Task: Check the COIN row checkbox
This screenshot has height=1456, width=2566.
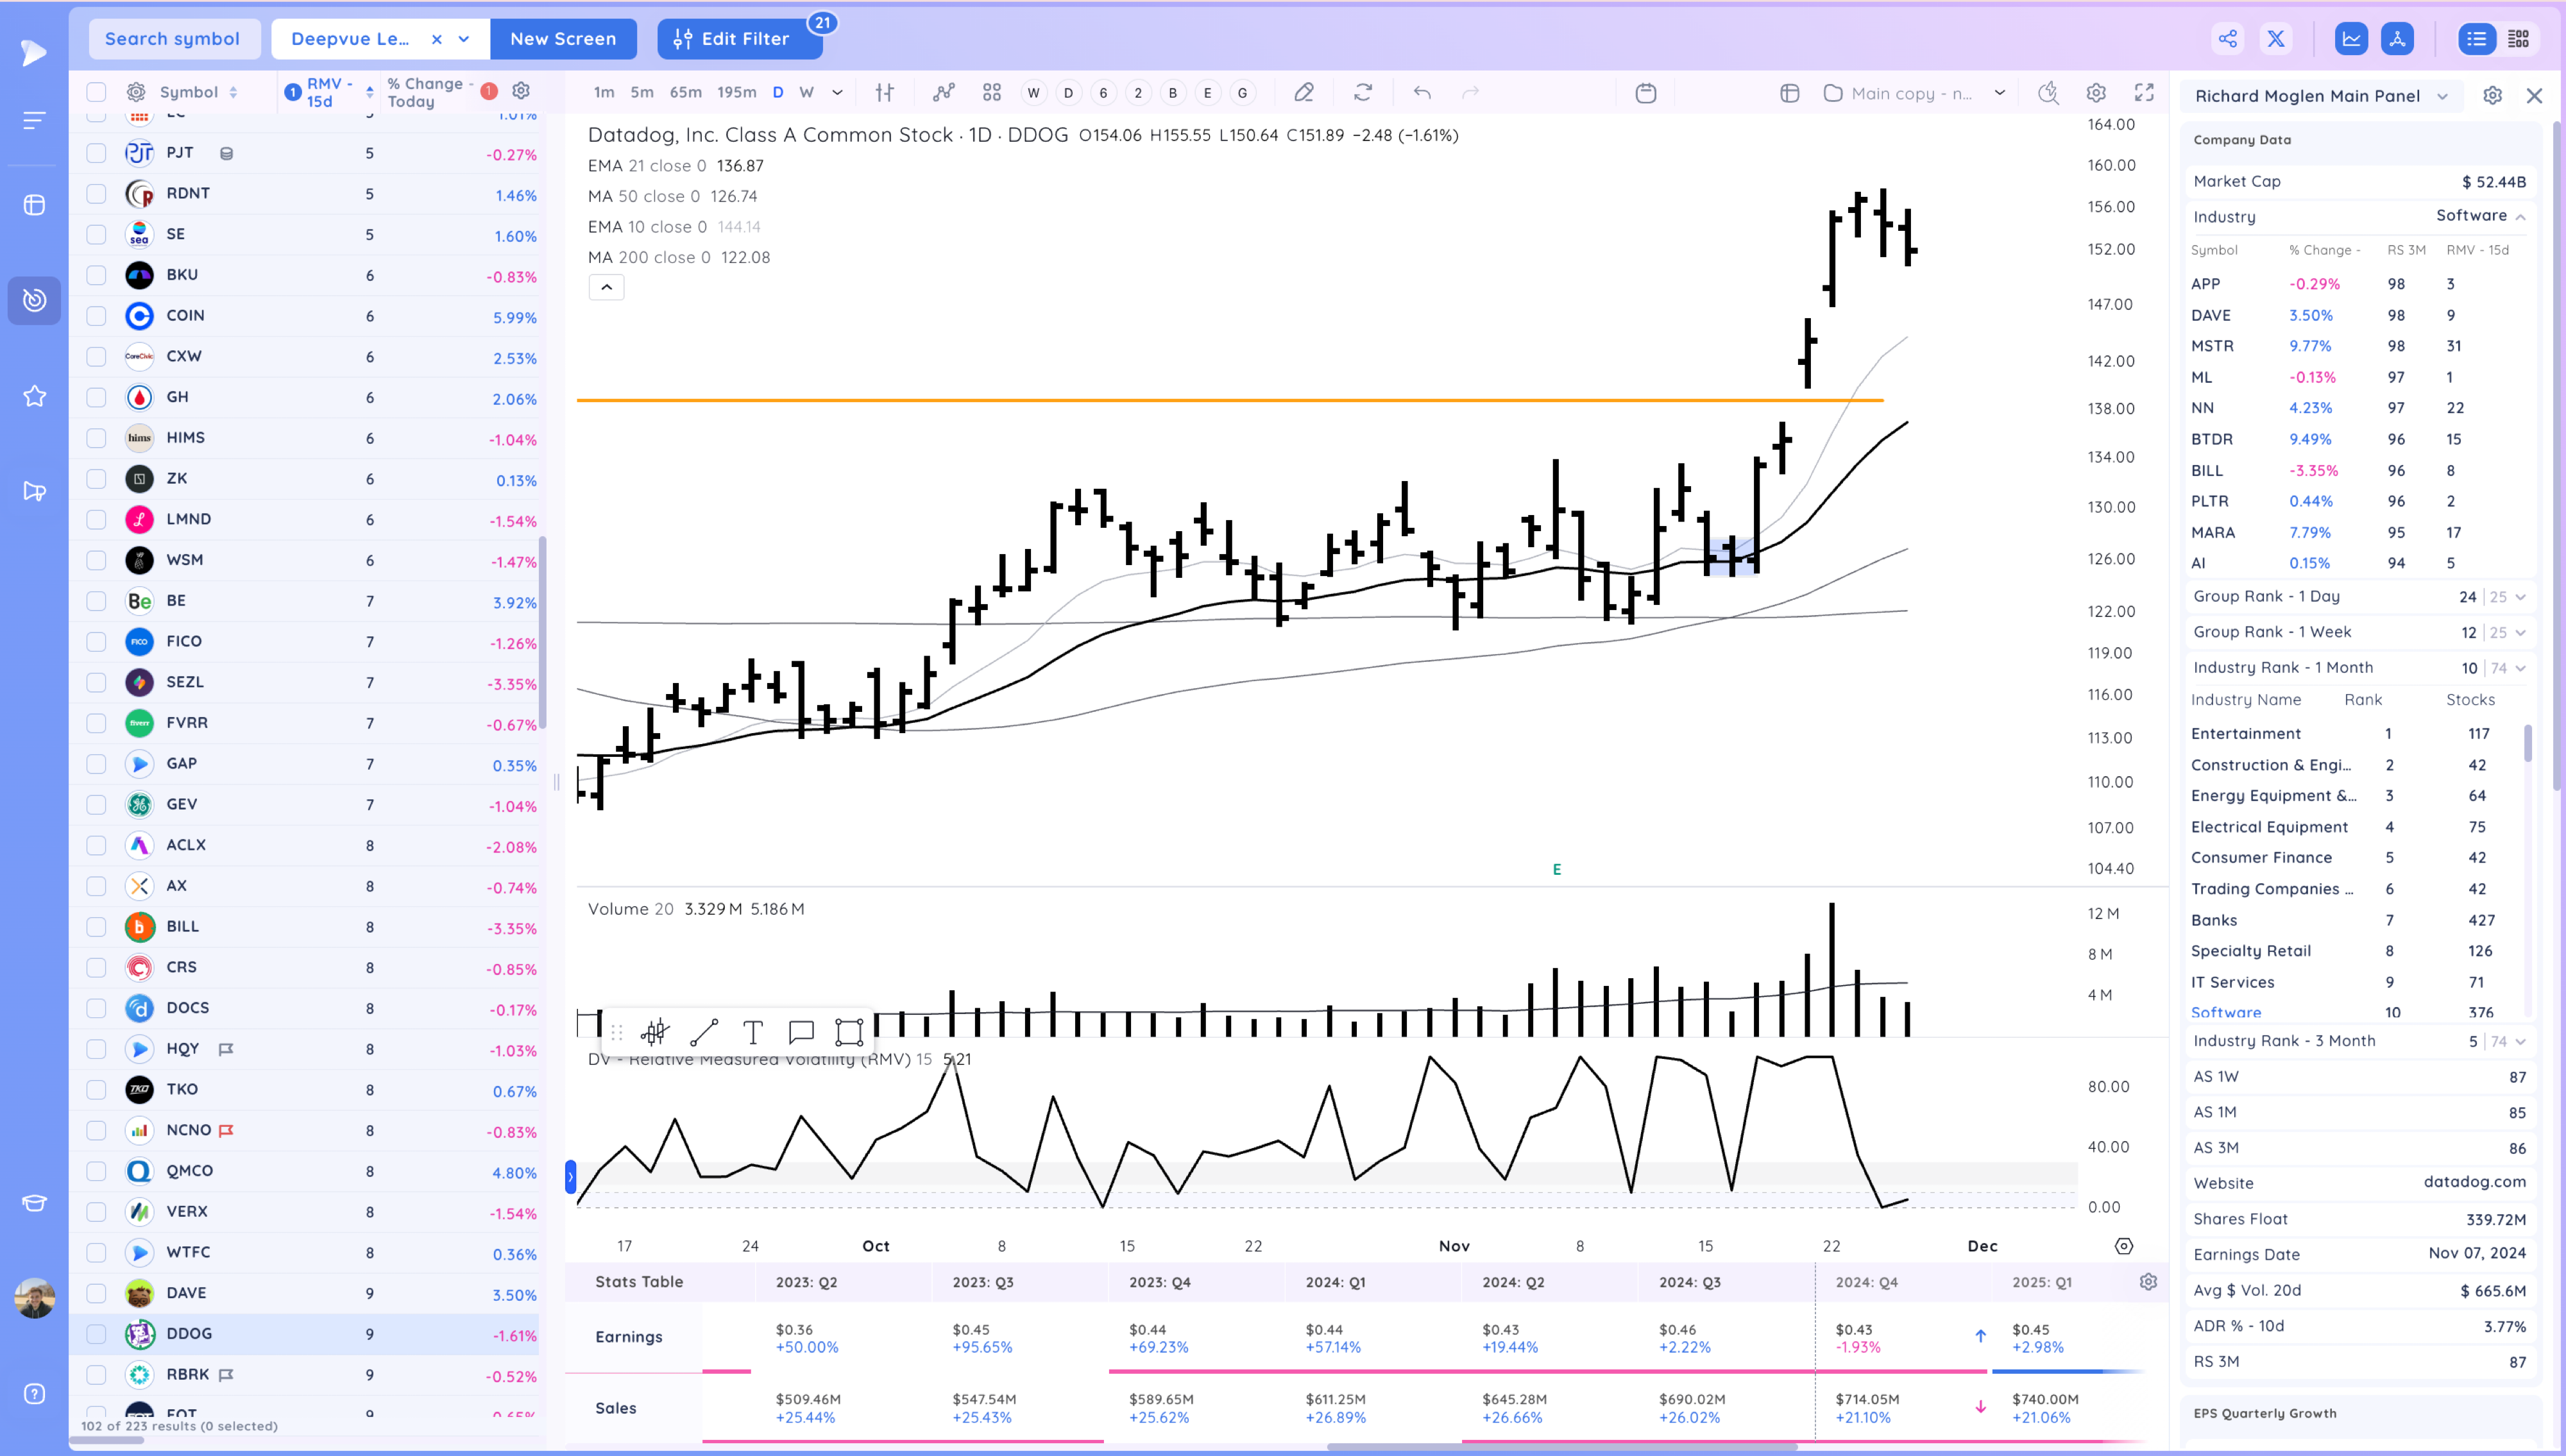Action: [96, 316]
